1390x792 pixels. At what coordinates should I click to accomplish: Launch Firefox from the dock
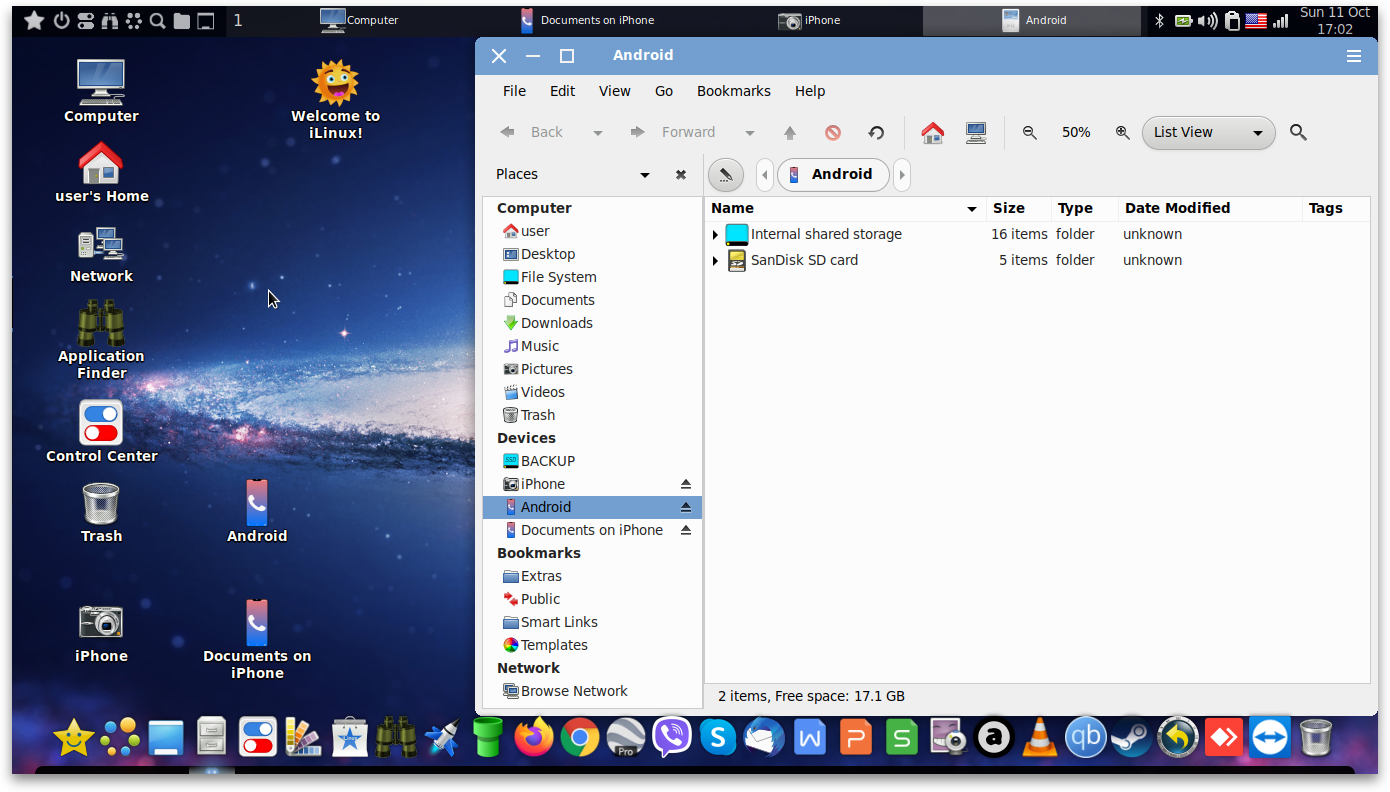(x=534, y=738)
